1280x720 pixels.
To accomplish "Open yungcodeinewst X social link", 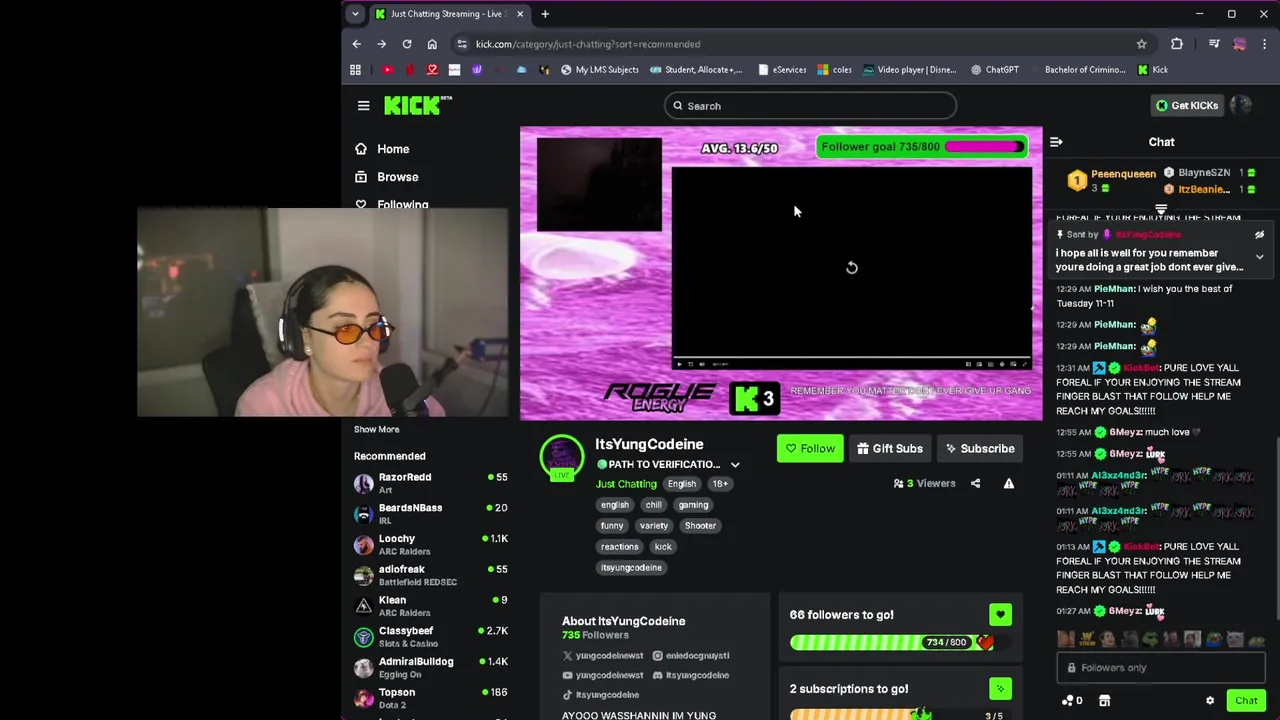I will click(x=603, y=656).
